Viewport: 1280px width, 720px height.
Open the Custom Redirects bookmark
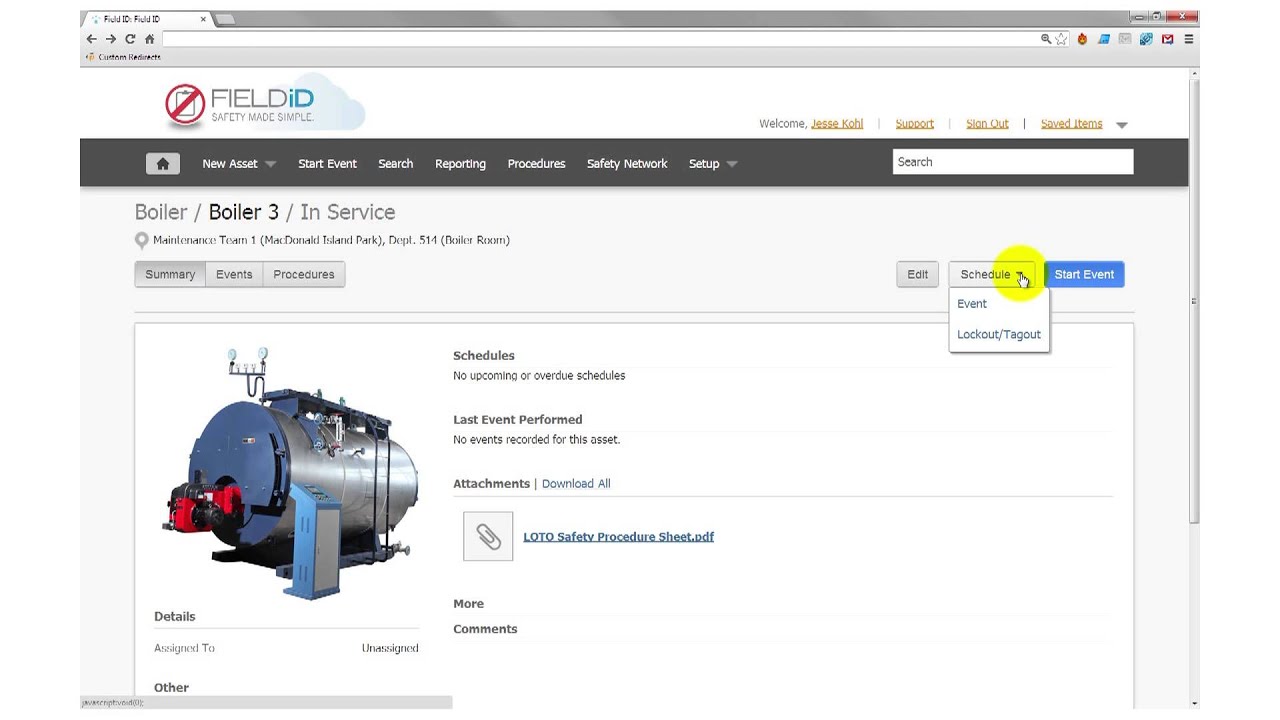[124, 57]
